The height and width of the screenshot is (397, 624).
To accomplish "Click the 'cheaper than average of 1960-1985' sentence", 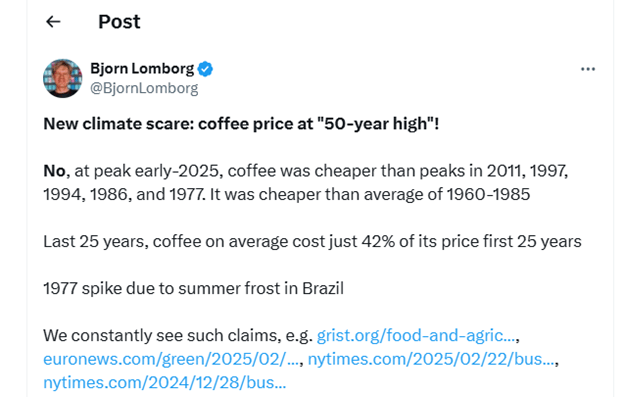I will (x=370, y=195).
